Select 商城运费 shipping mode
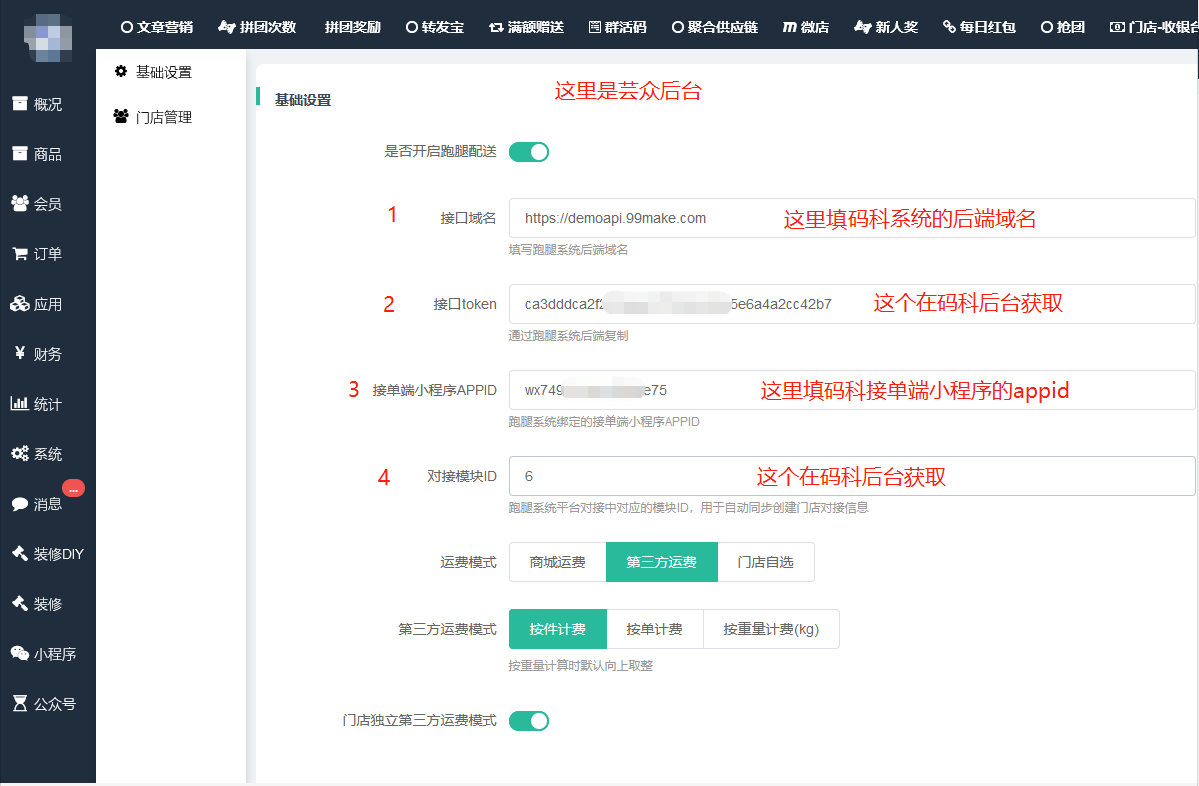 point(557,562)
